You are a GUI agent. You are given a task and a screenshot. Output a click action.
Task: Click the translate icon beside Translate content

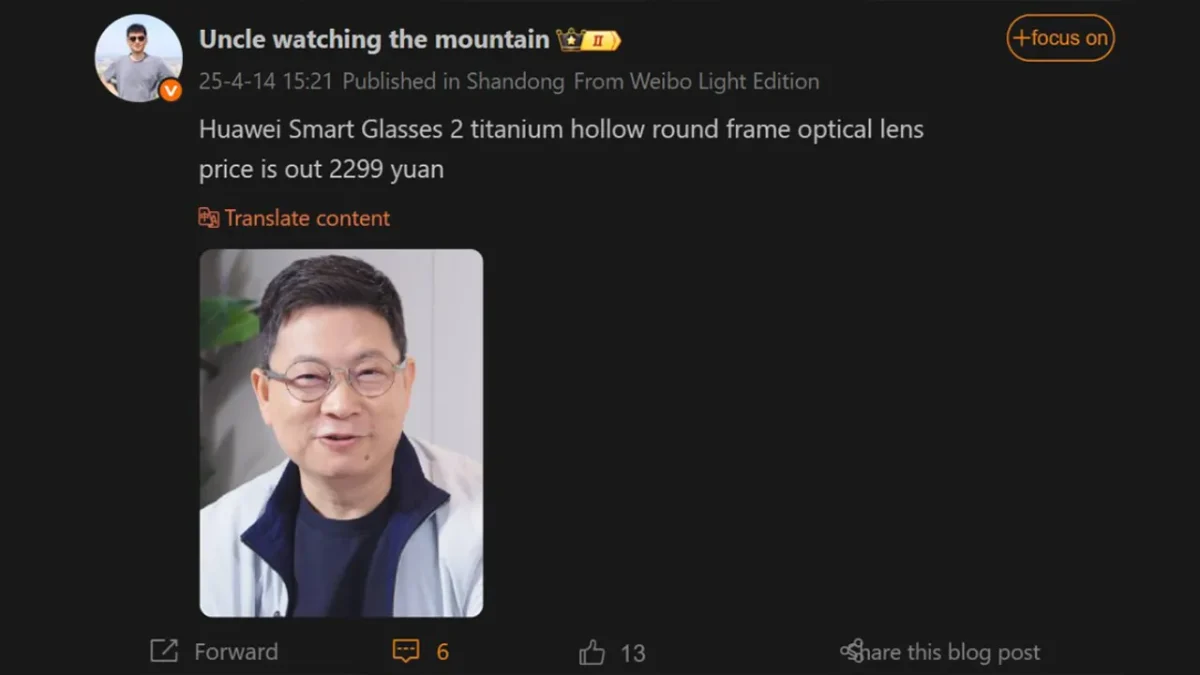[x=209, y=218]
